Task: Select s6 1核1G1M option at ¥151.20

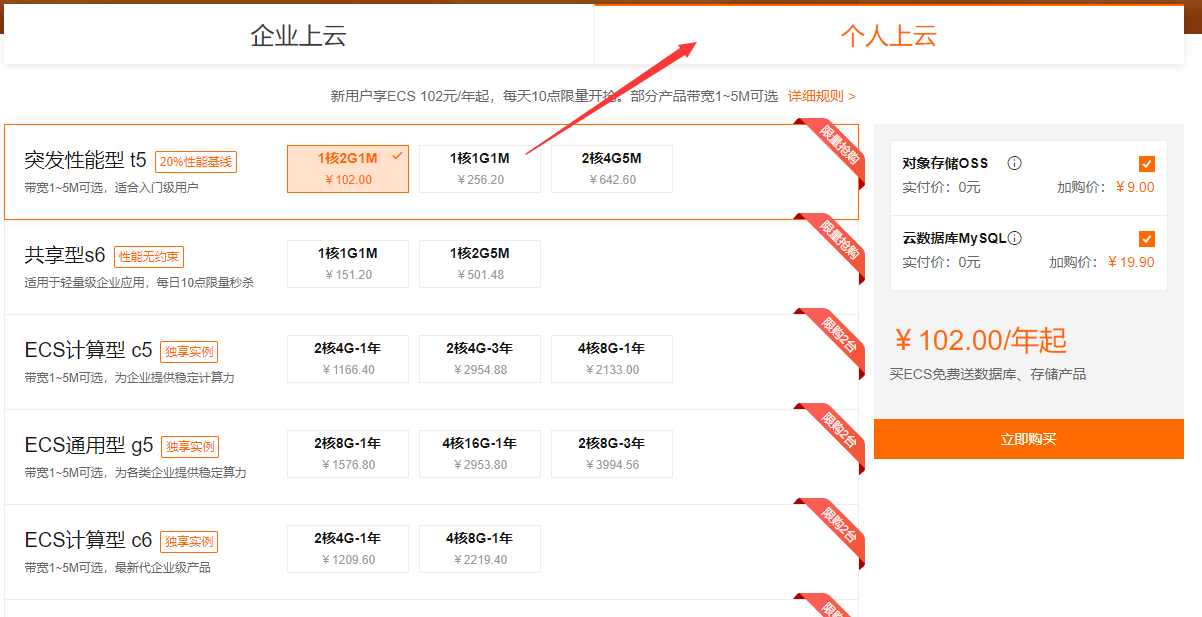Action: [348, 264]
